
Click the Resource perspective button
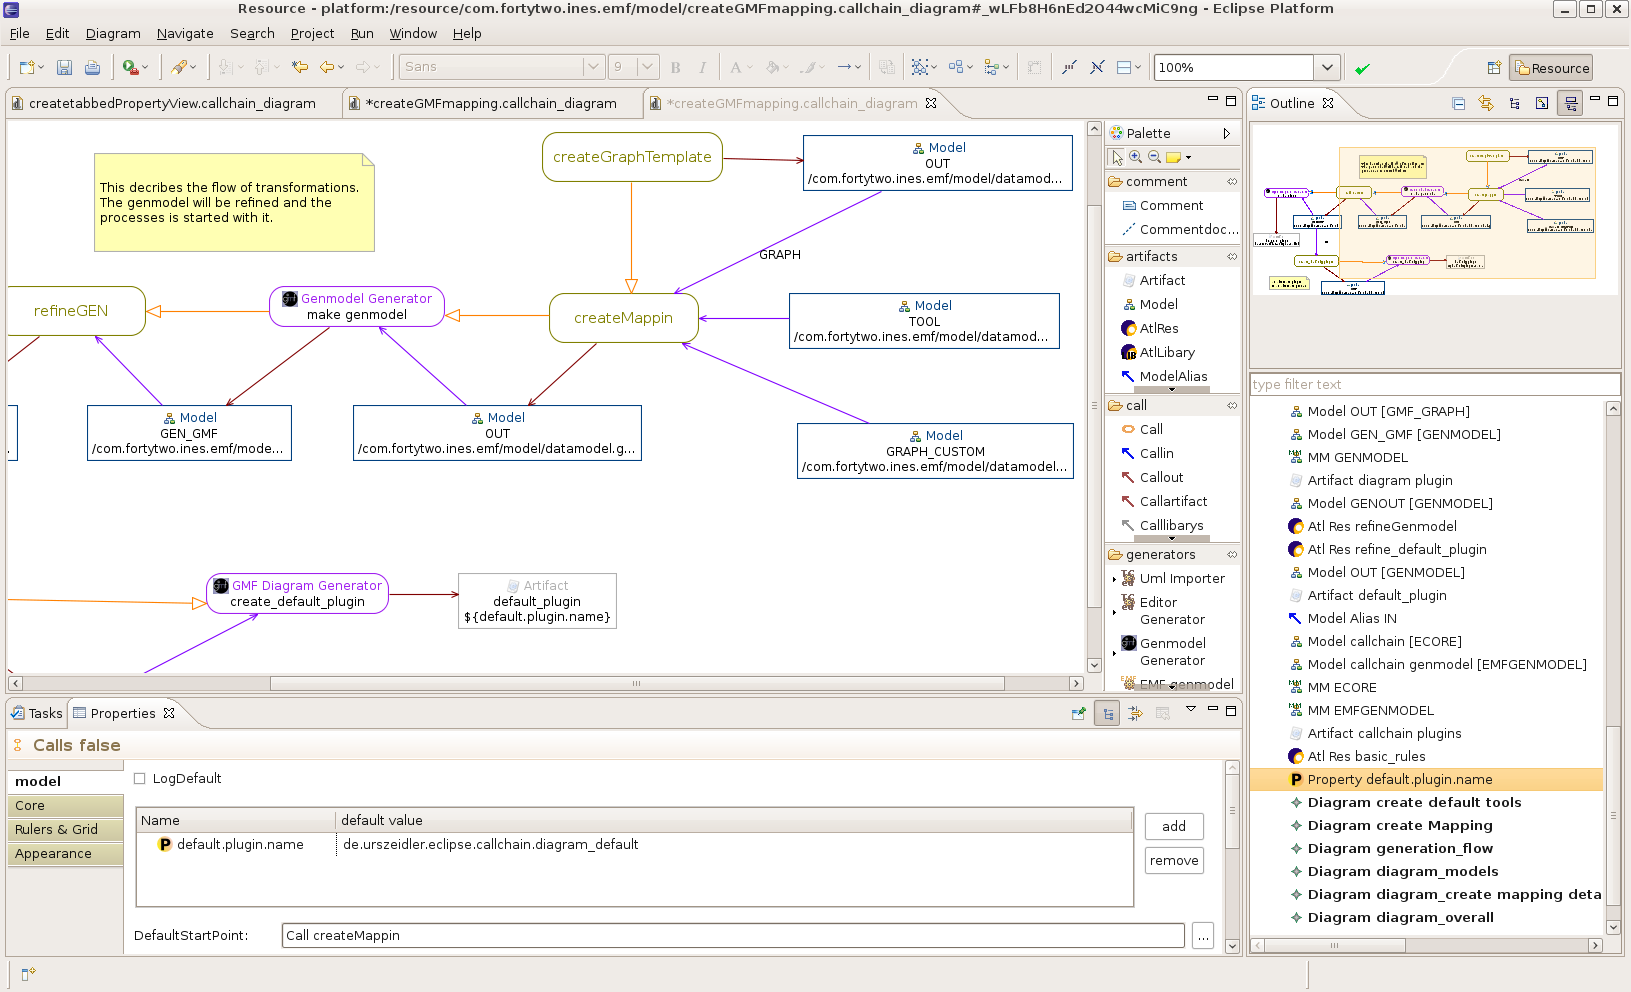coord(1551,68)
